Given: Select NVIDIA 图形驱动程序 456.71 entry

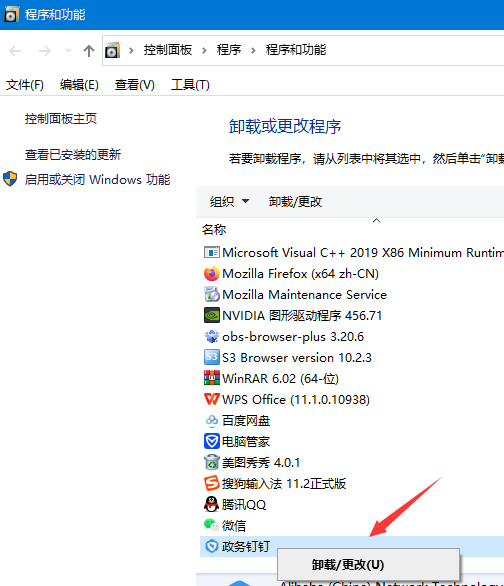Looking at the screenshot, I should coord(302,315).
